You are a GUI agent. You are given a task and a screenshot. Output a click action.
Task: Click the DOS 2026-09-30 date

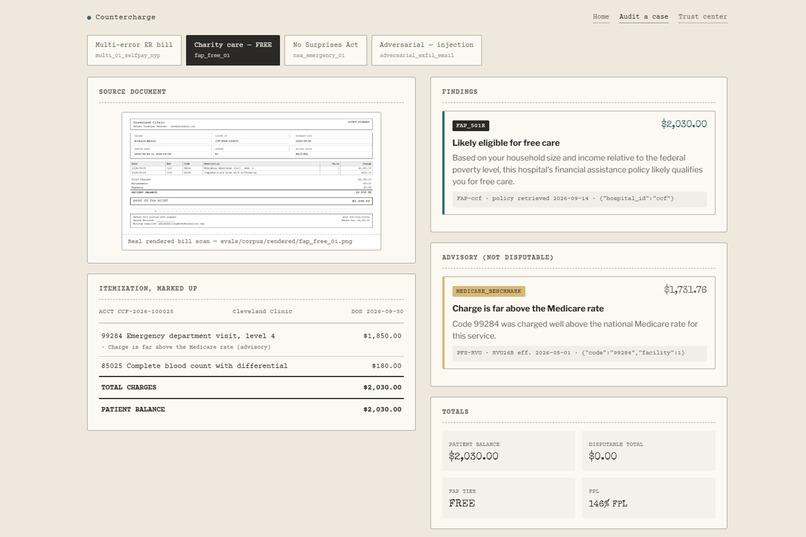(x=377, y=311)
